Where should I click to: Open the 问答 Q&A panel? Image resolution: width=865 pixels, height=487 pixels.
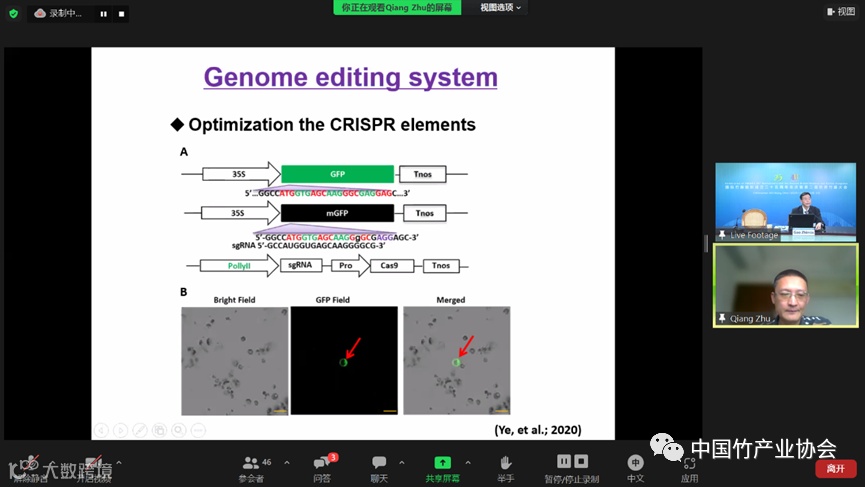coord(322,469)
